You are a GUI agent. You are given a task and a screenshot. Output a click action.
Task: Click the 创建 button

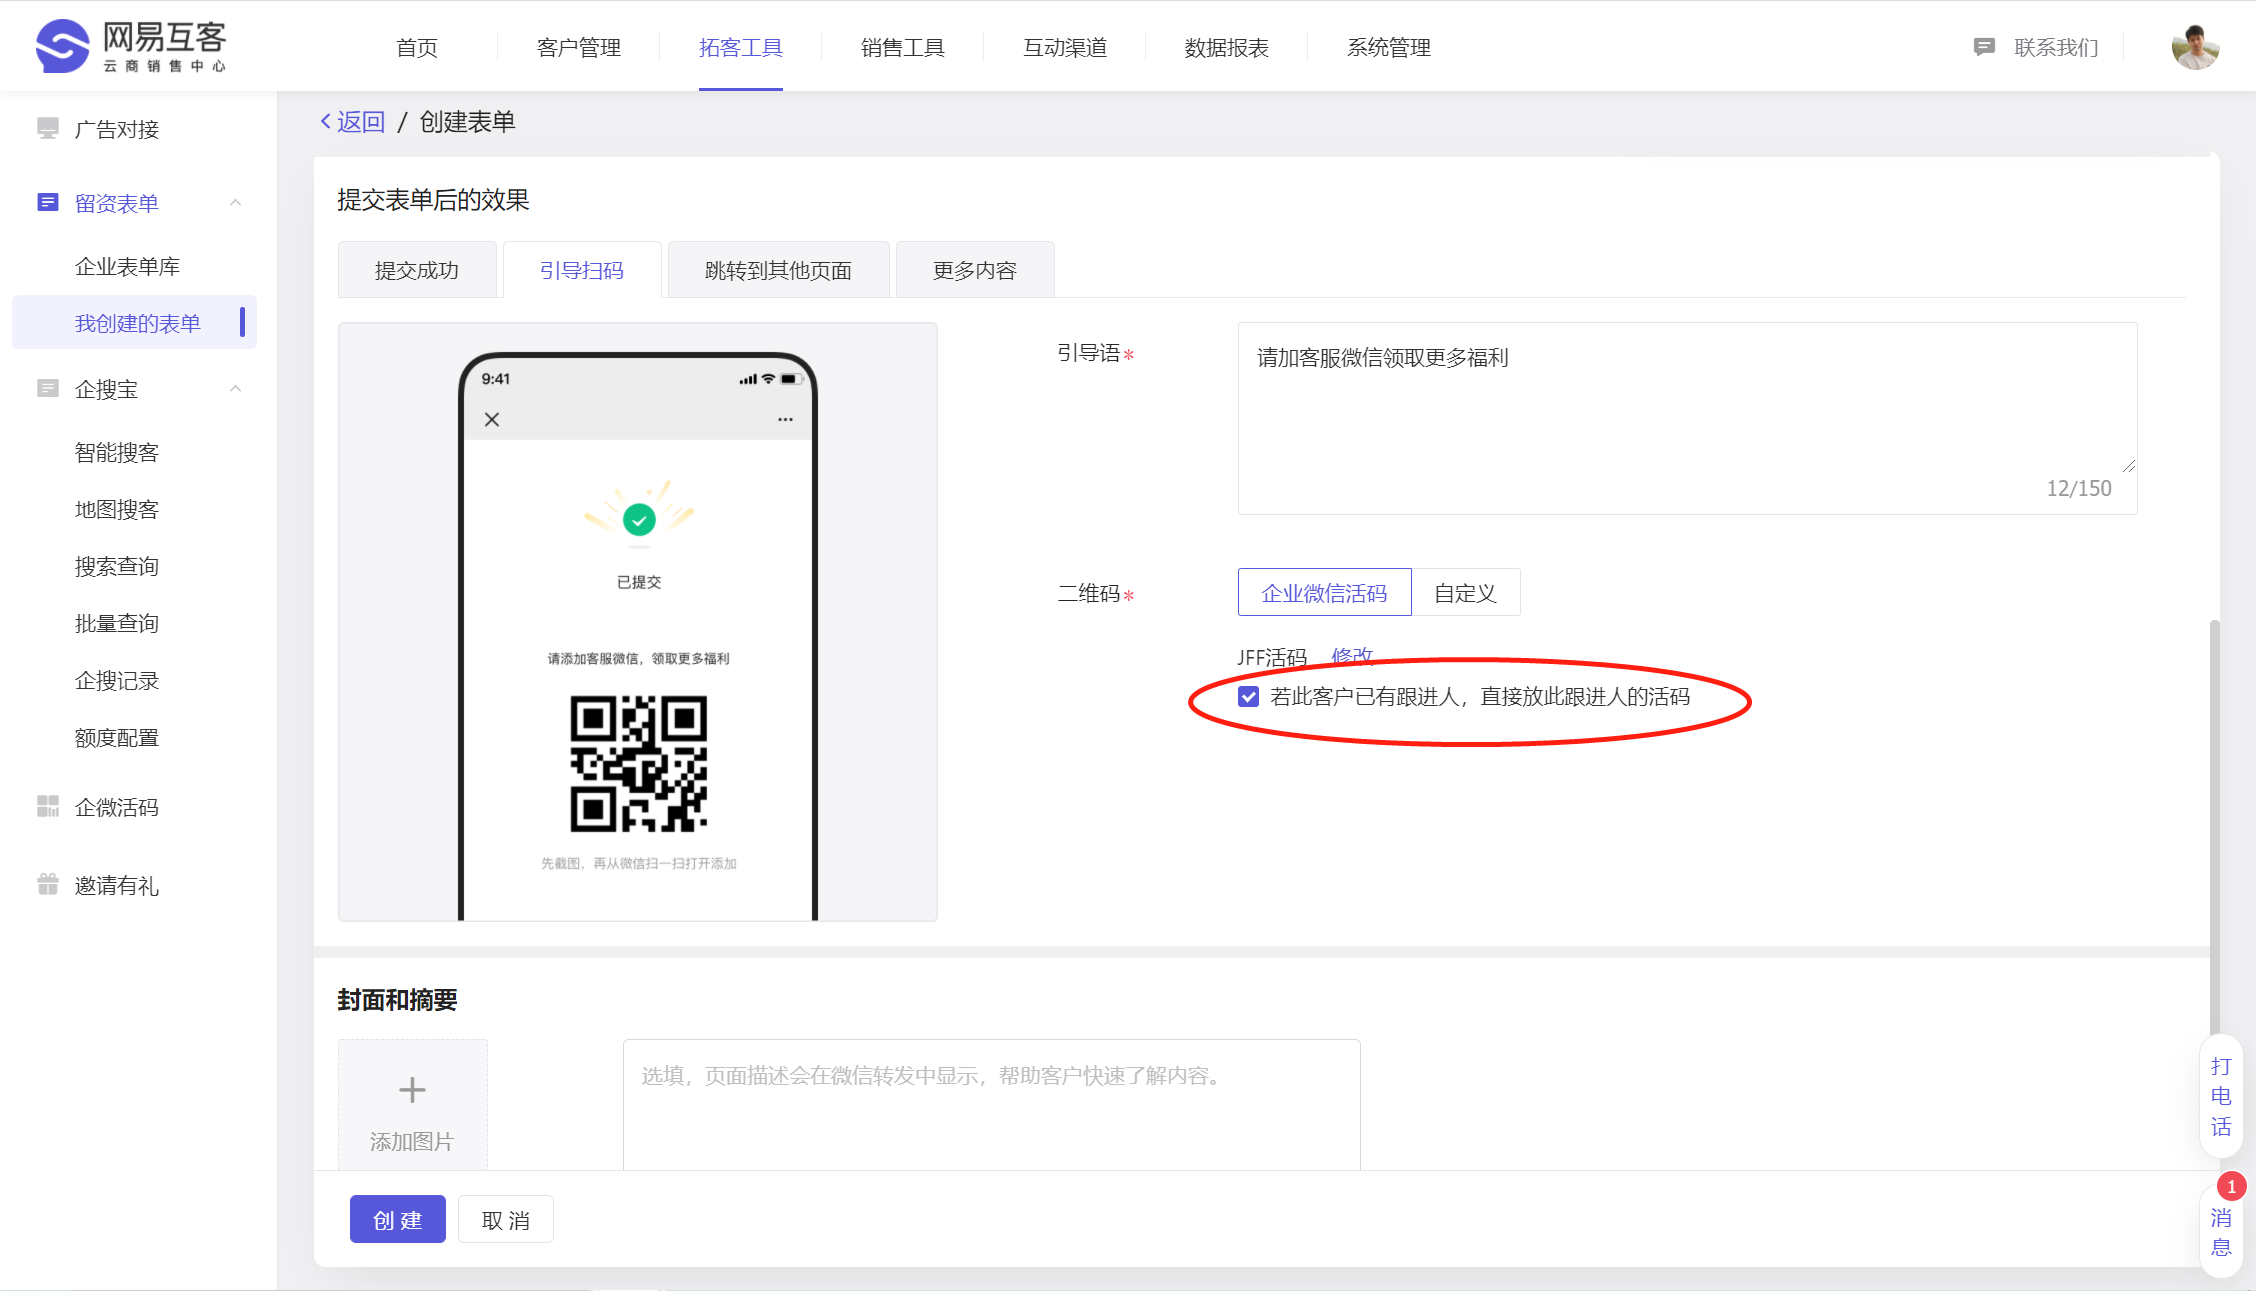[398, 1219]
